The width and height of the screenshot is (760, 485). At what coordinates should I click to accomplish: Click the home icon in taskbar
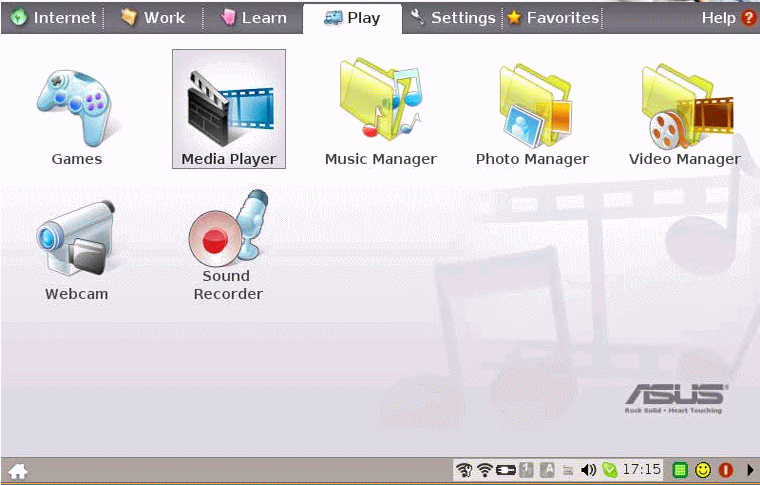click(x=18, y=471)
